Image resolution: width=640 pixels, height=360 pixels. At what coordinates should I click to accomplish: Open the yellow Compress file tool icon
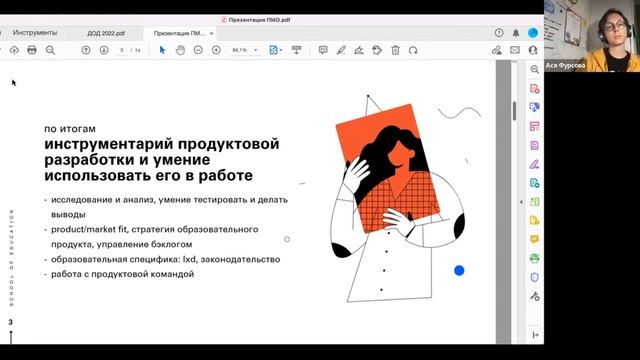[534, 220]
